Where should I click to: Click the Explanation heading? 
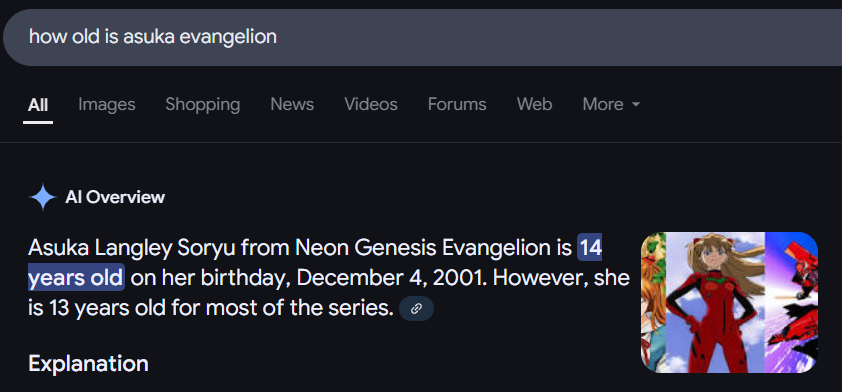click(x=88, y=364)
